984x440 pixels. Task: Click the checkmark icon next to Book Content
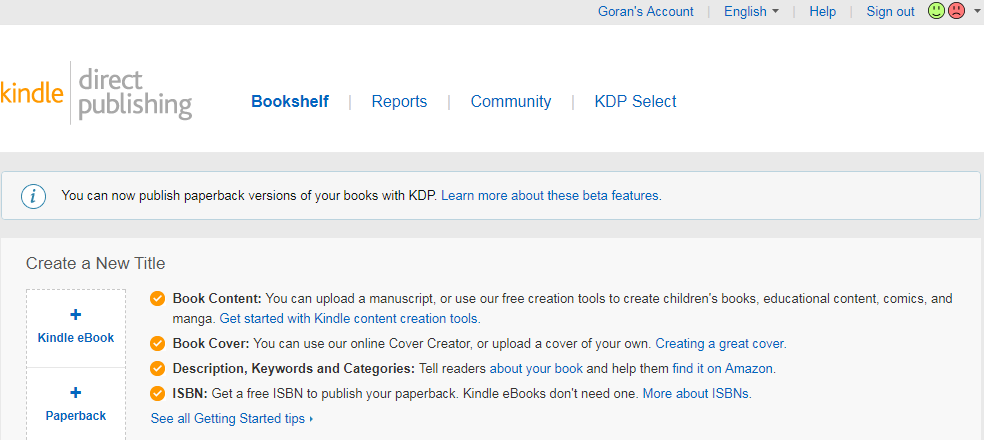[x=158, y=299]
